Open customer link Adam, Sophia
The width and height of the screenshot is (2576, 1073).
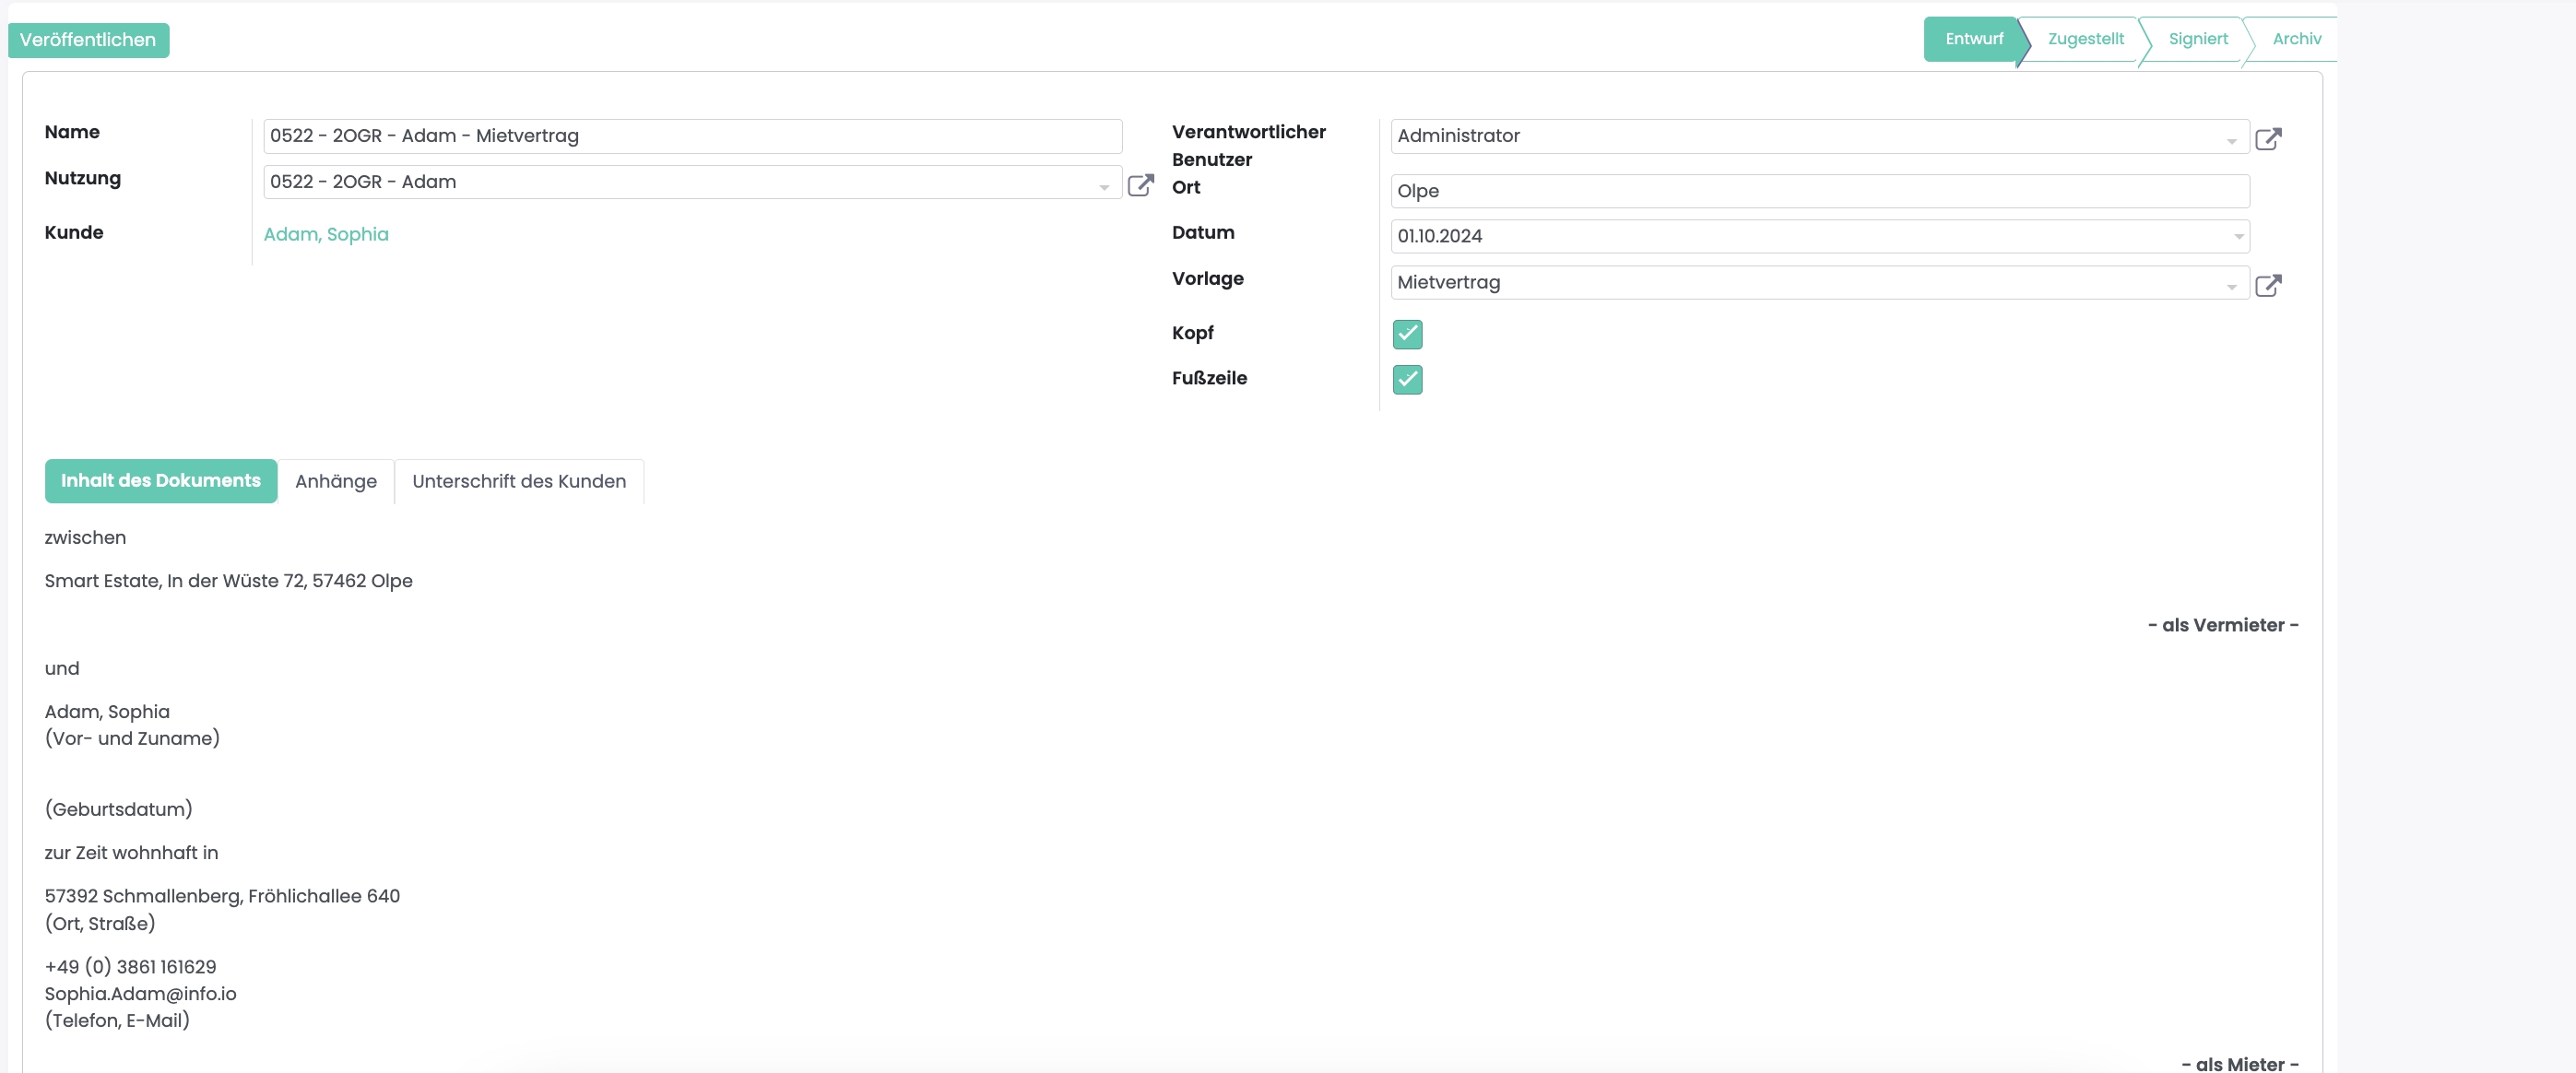325,234
